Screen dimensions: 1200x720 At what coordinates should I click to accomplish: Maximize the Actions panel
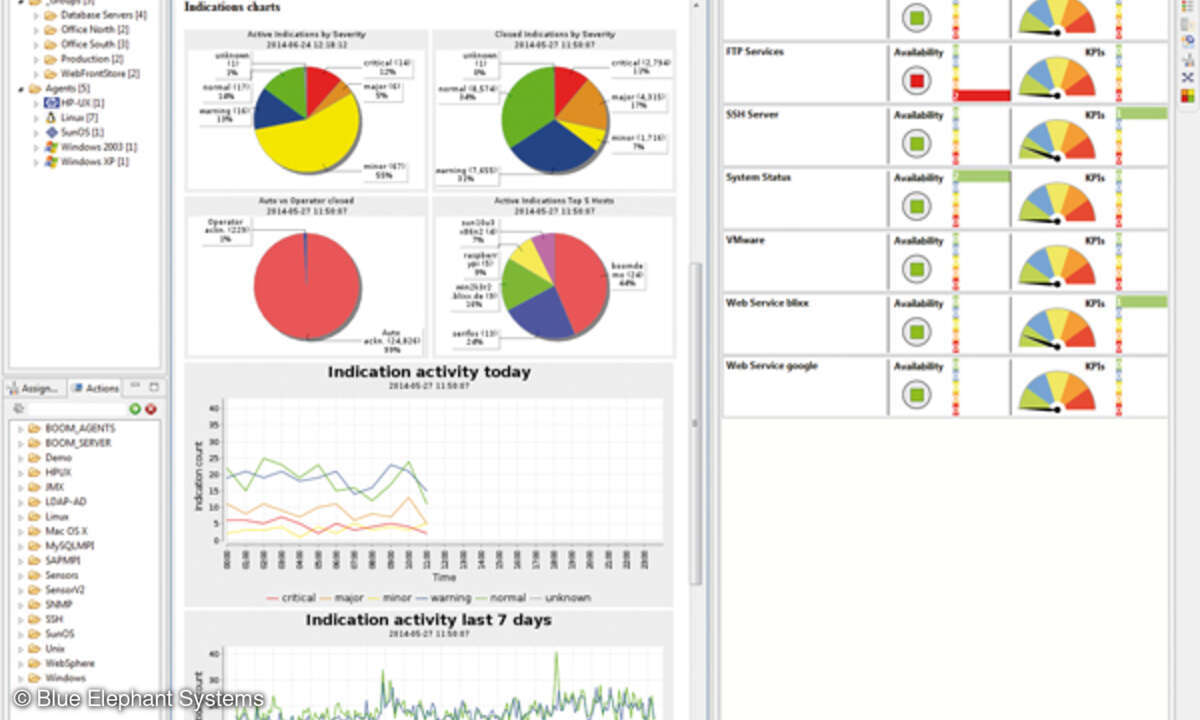[x=153, y=387]
